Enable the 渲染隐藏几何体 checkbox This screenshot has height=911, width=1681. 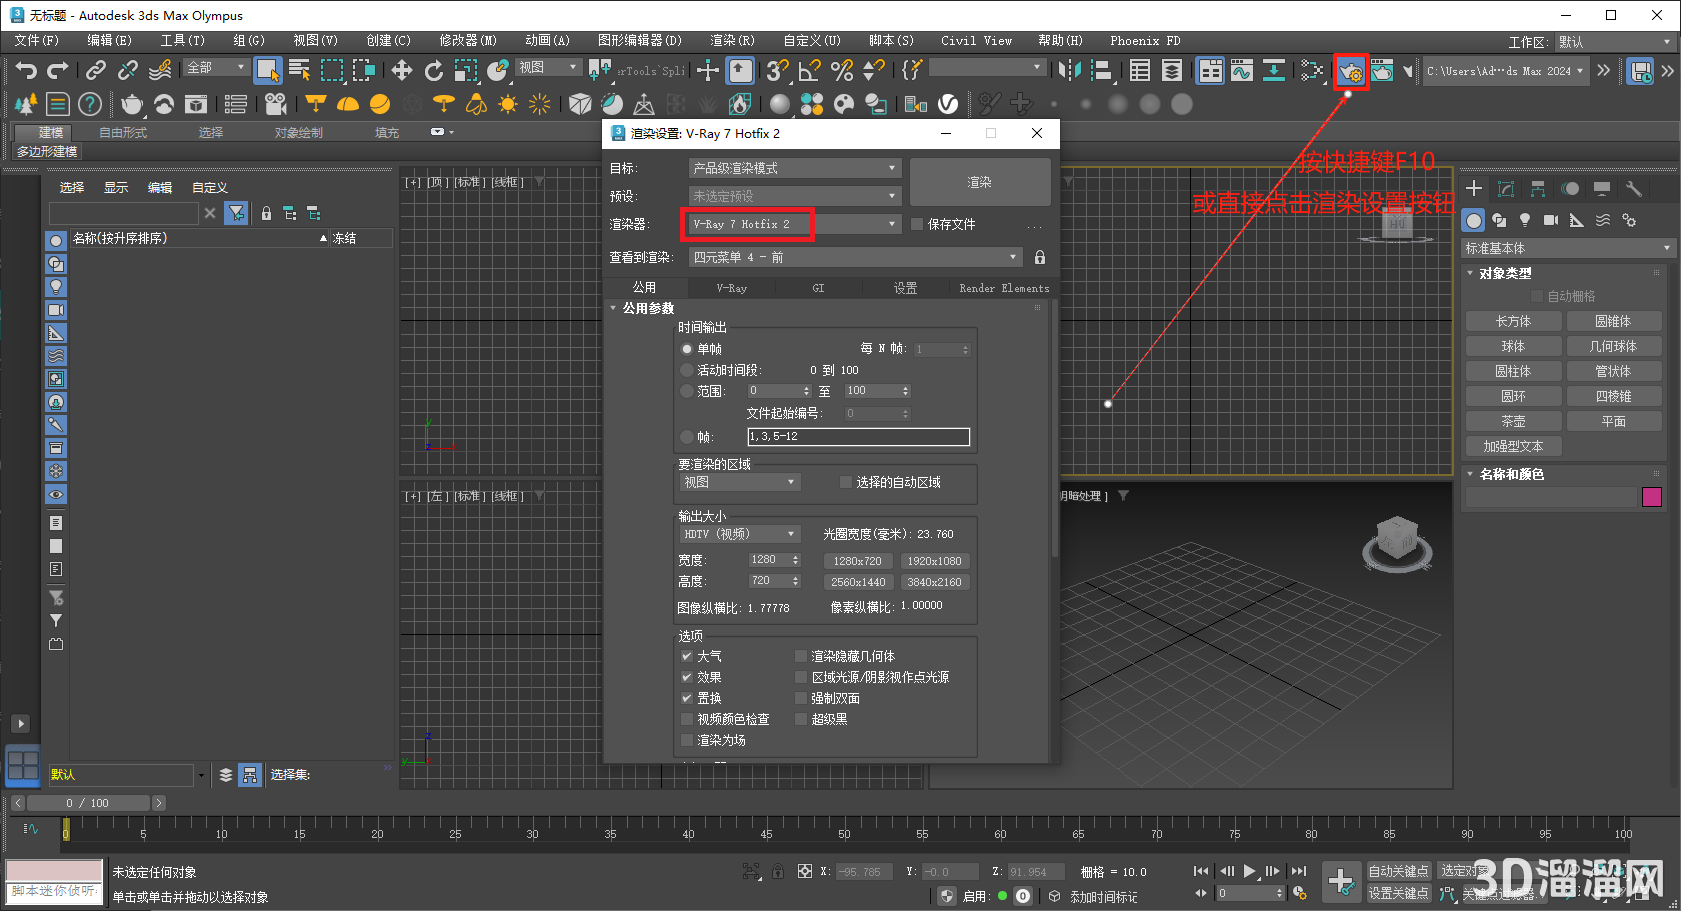coord(801,656)
